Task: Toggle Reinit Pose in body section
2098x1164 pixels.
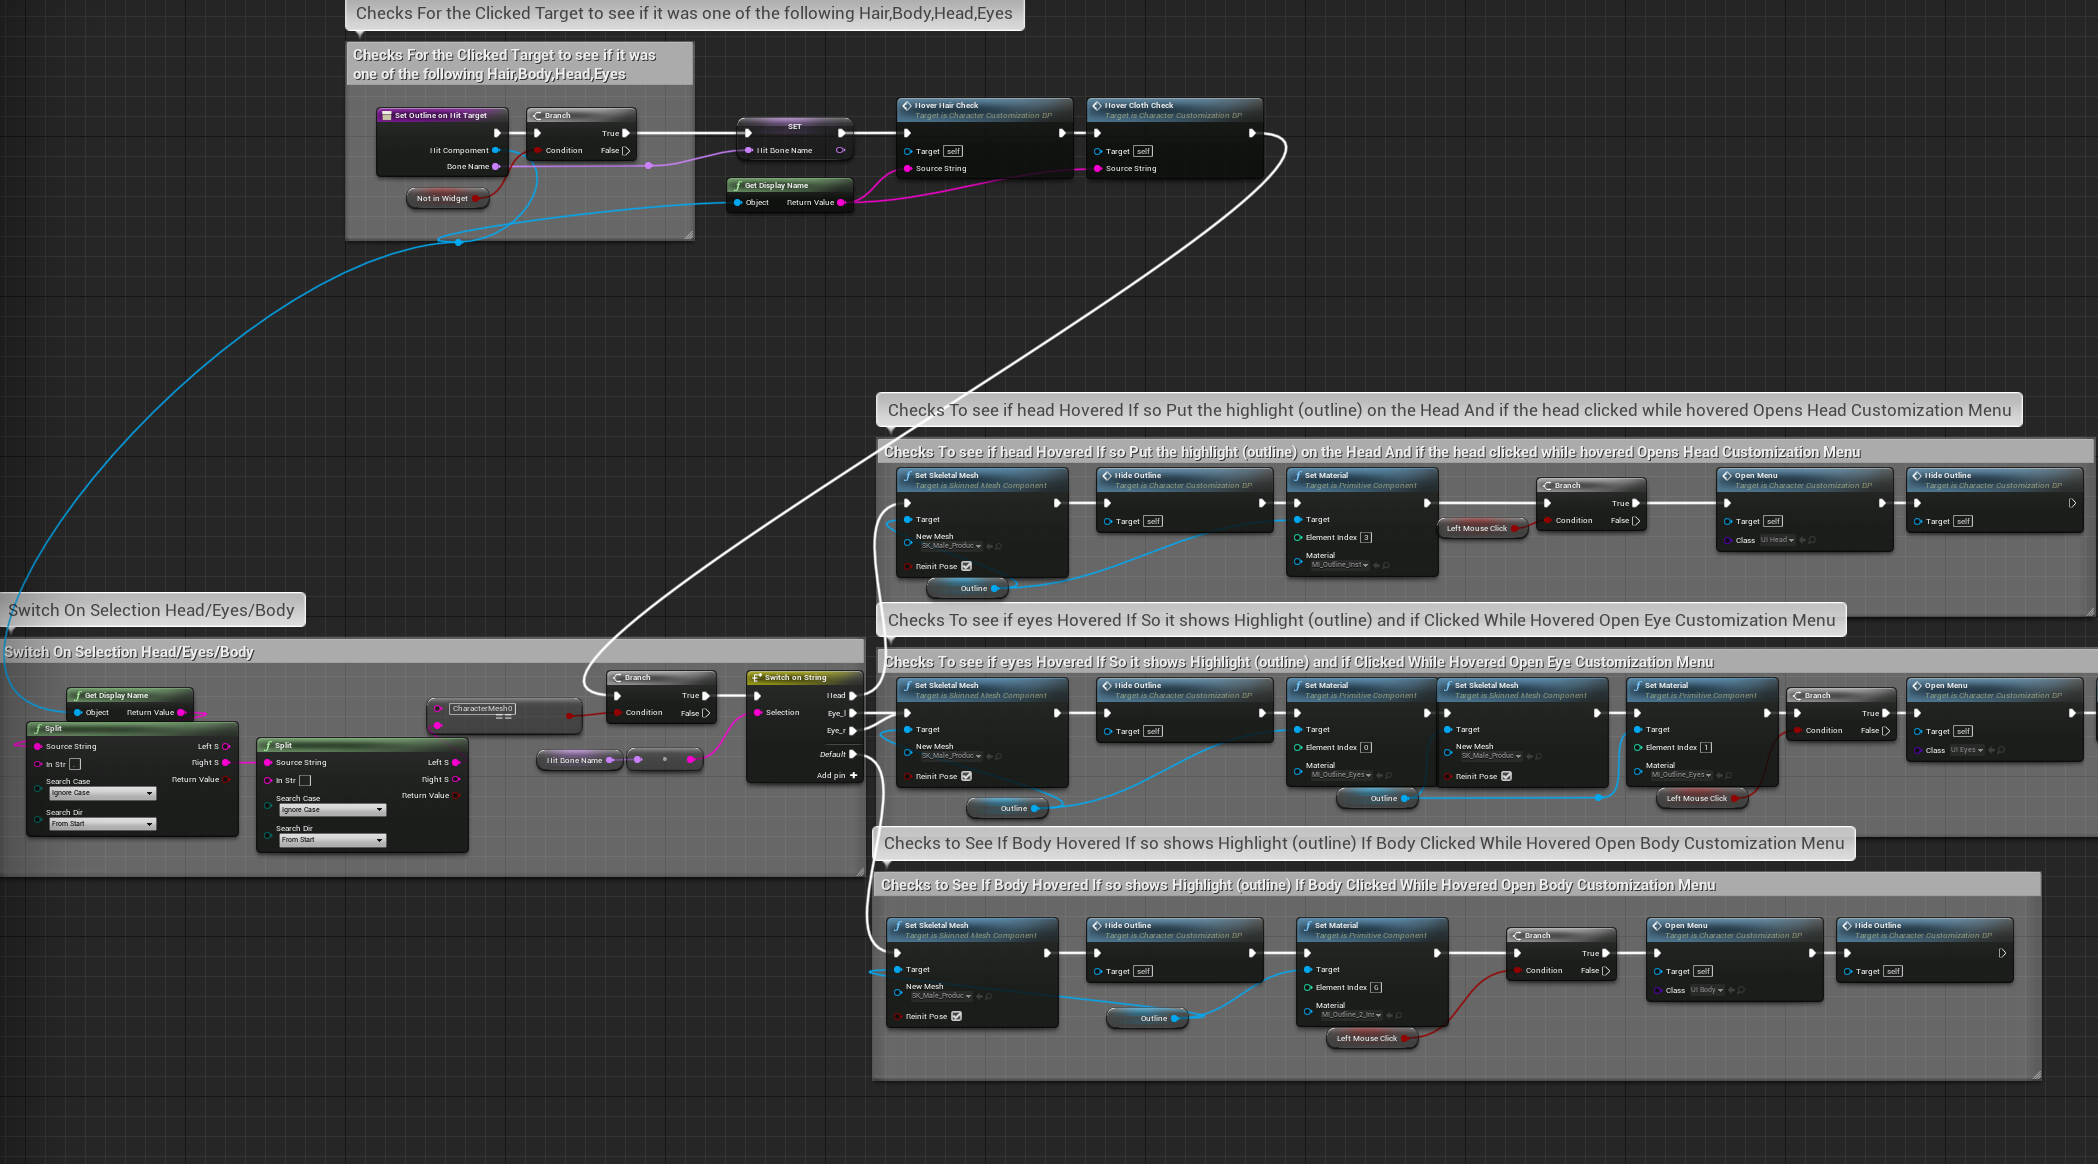Action: pyautogui.click(x=957, y=1016)
